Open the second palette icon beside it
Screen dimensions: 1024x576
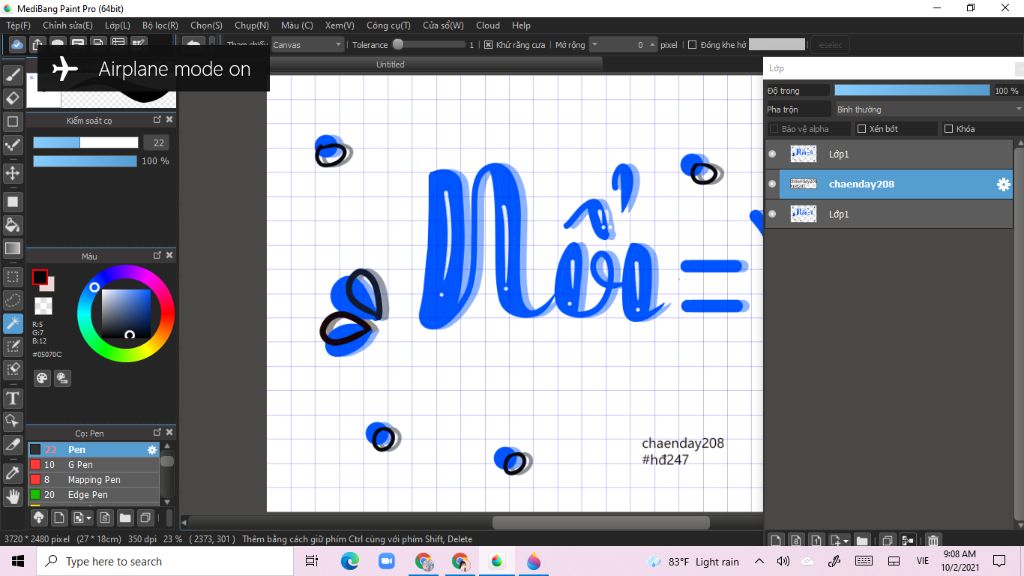click(x=62, y=377)
